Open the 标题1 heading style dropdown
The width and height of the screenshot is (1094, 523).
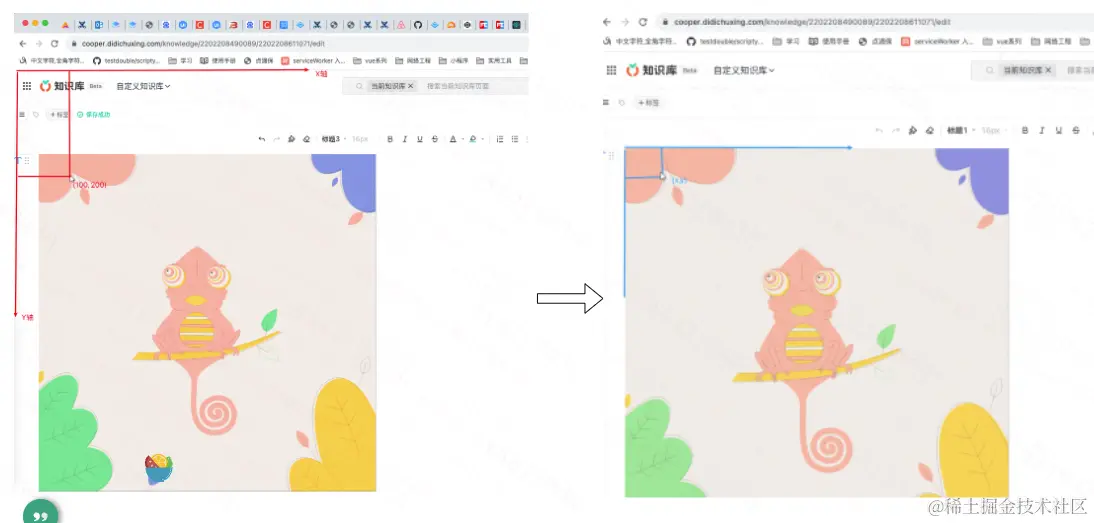click(x=959, y=130)
